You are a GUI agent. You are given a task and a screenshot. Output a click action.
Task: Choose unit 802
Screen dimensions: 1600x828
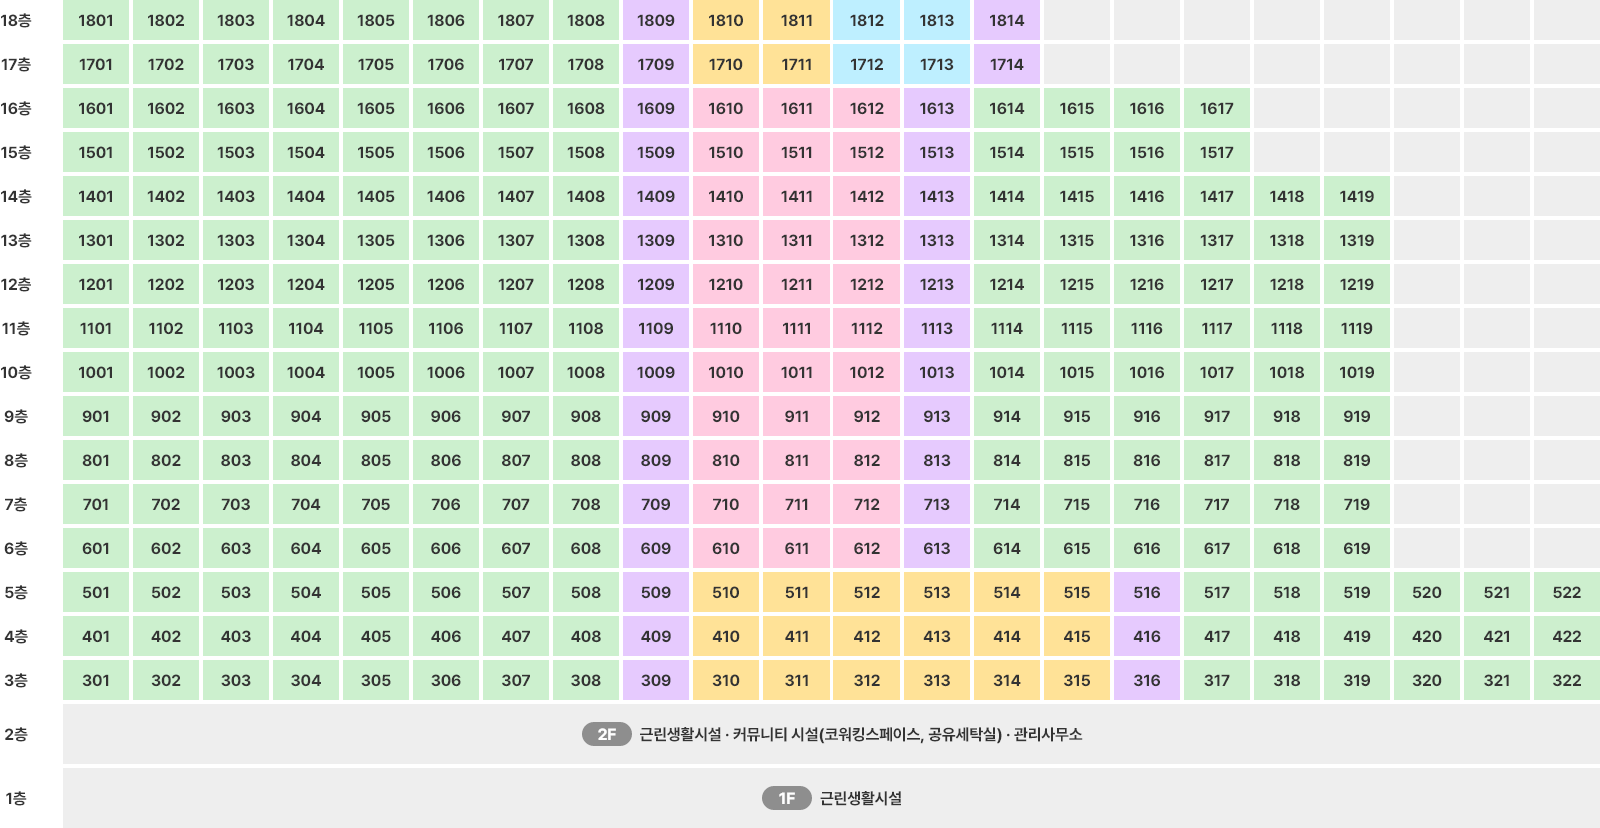pyautogui.click(x=166, y=460)
